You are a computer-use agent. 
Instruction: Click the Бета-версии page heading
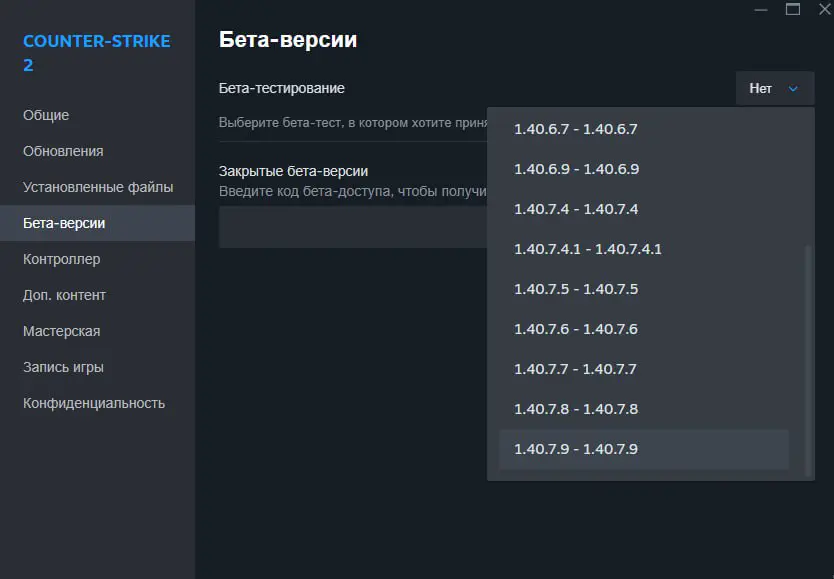[288, 40]
